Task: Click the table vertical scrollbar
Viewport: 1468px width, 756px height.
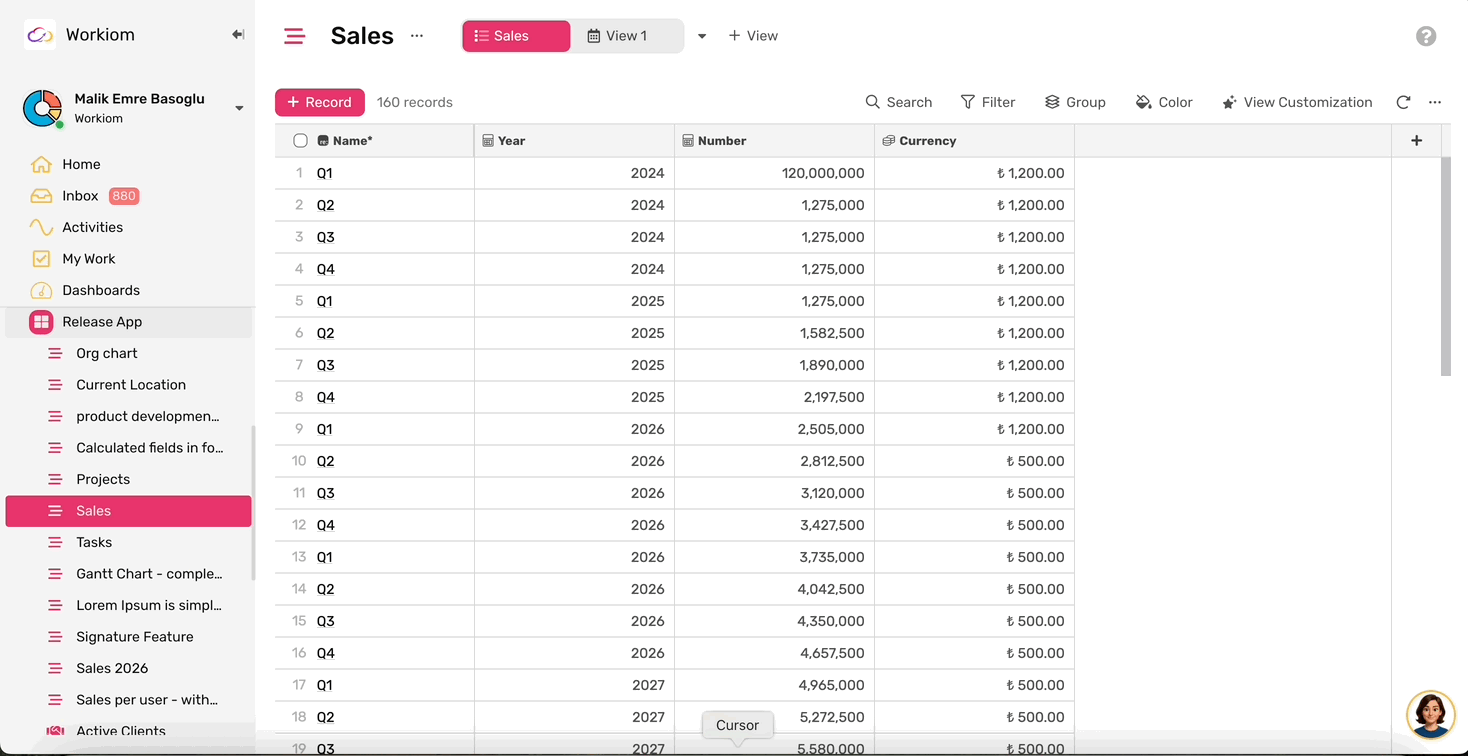Action: pos(1445,266)
